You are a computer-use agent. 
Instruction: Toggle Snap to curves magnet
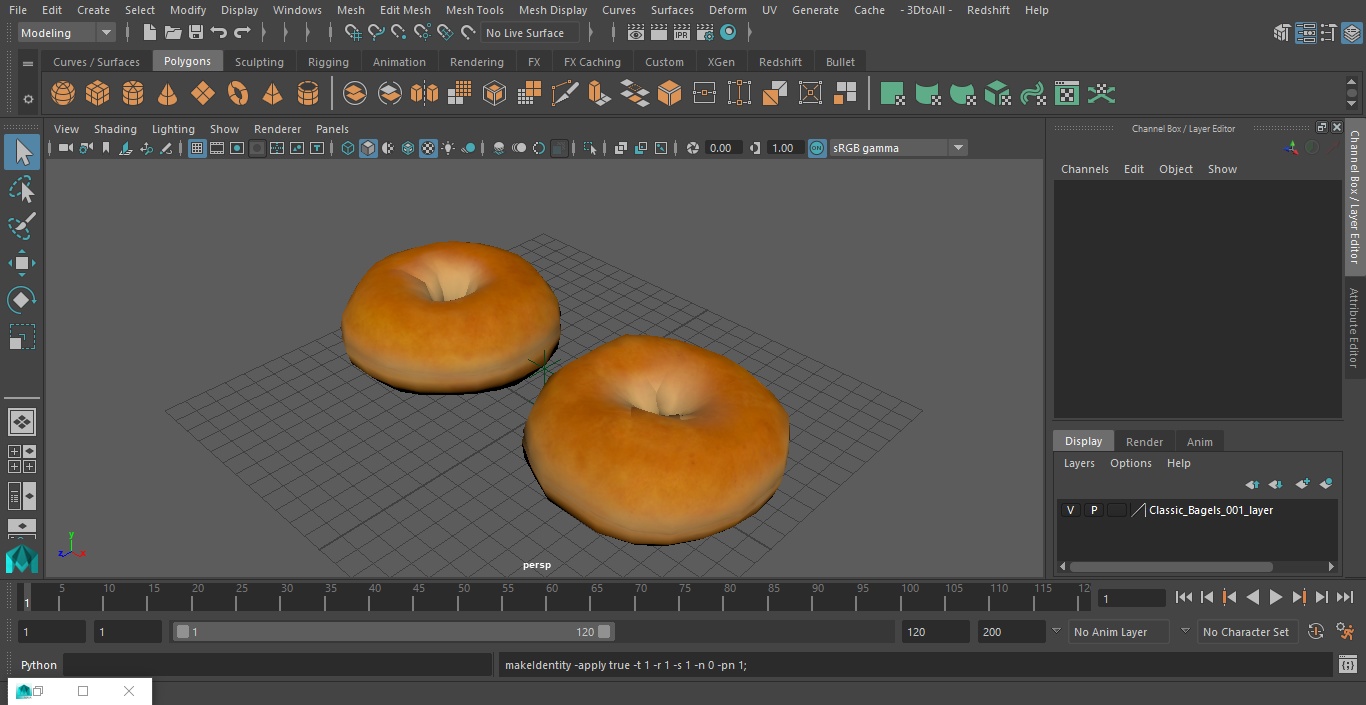coord(376,33)
